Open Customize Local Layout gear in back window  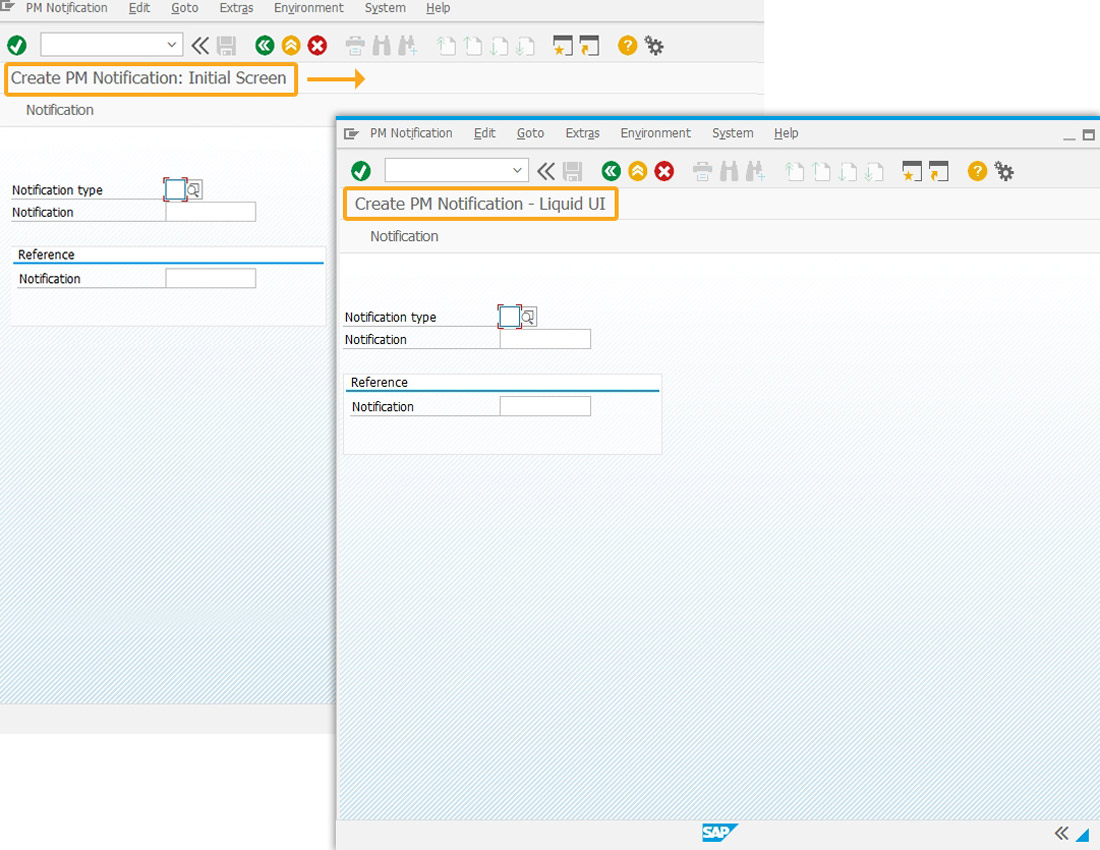(654, 46)
